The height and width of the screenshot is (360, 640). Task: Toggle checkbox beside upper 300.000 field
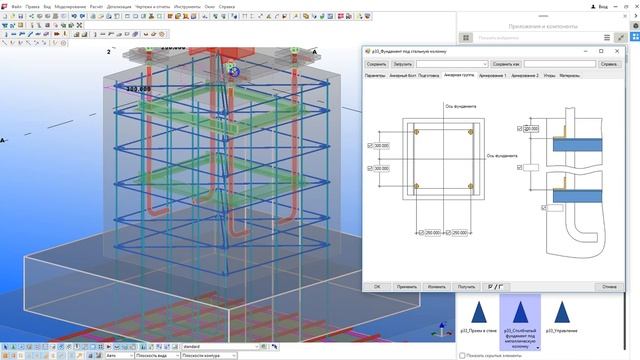point(370,146)
